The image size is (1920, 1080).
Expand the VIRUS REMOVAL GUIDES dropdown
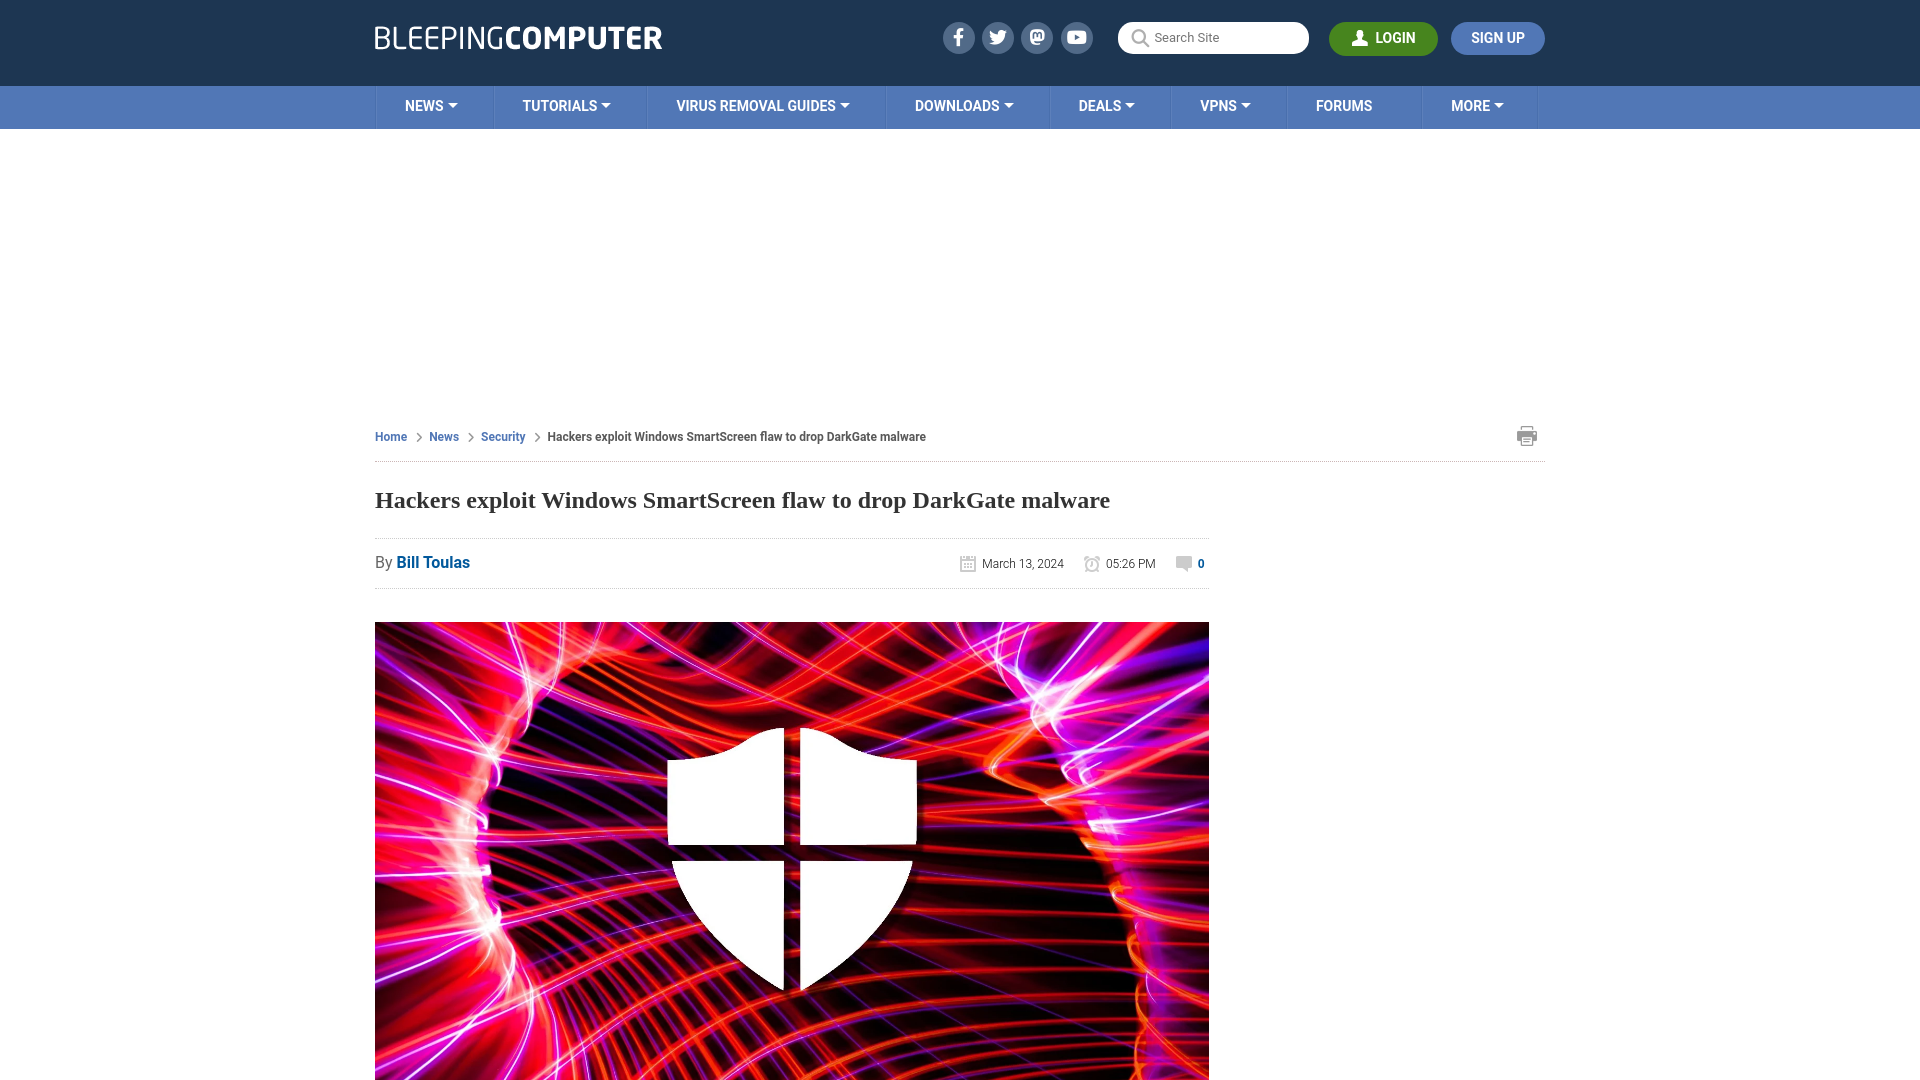(762, 105)
